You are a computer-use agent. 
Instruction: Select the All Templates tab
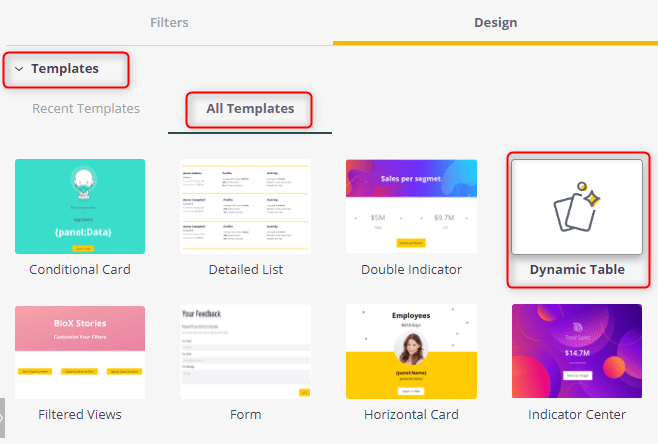pos(250,109)
